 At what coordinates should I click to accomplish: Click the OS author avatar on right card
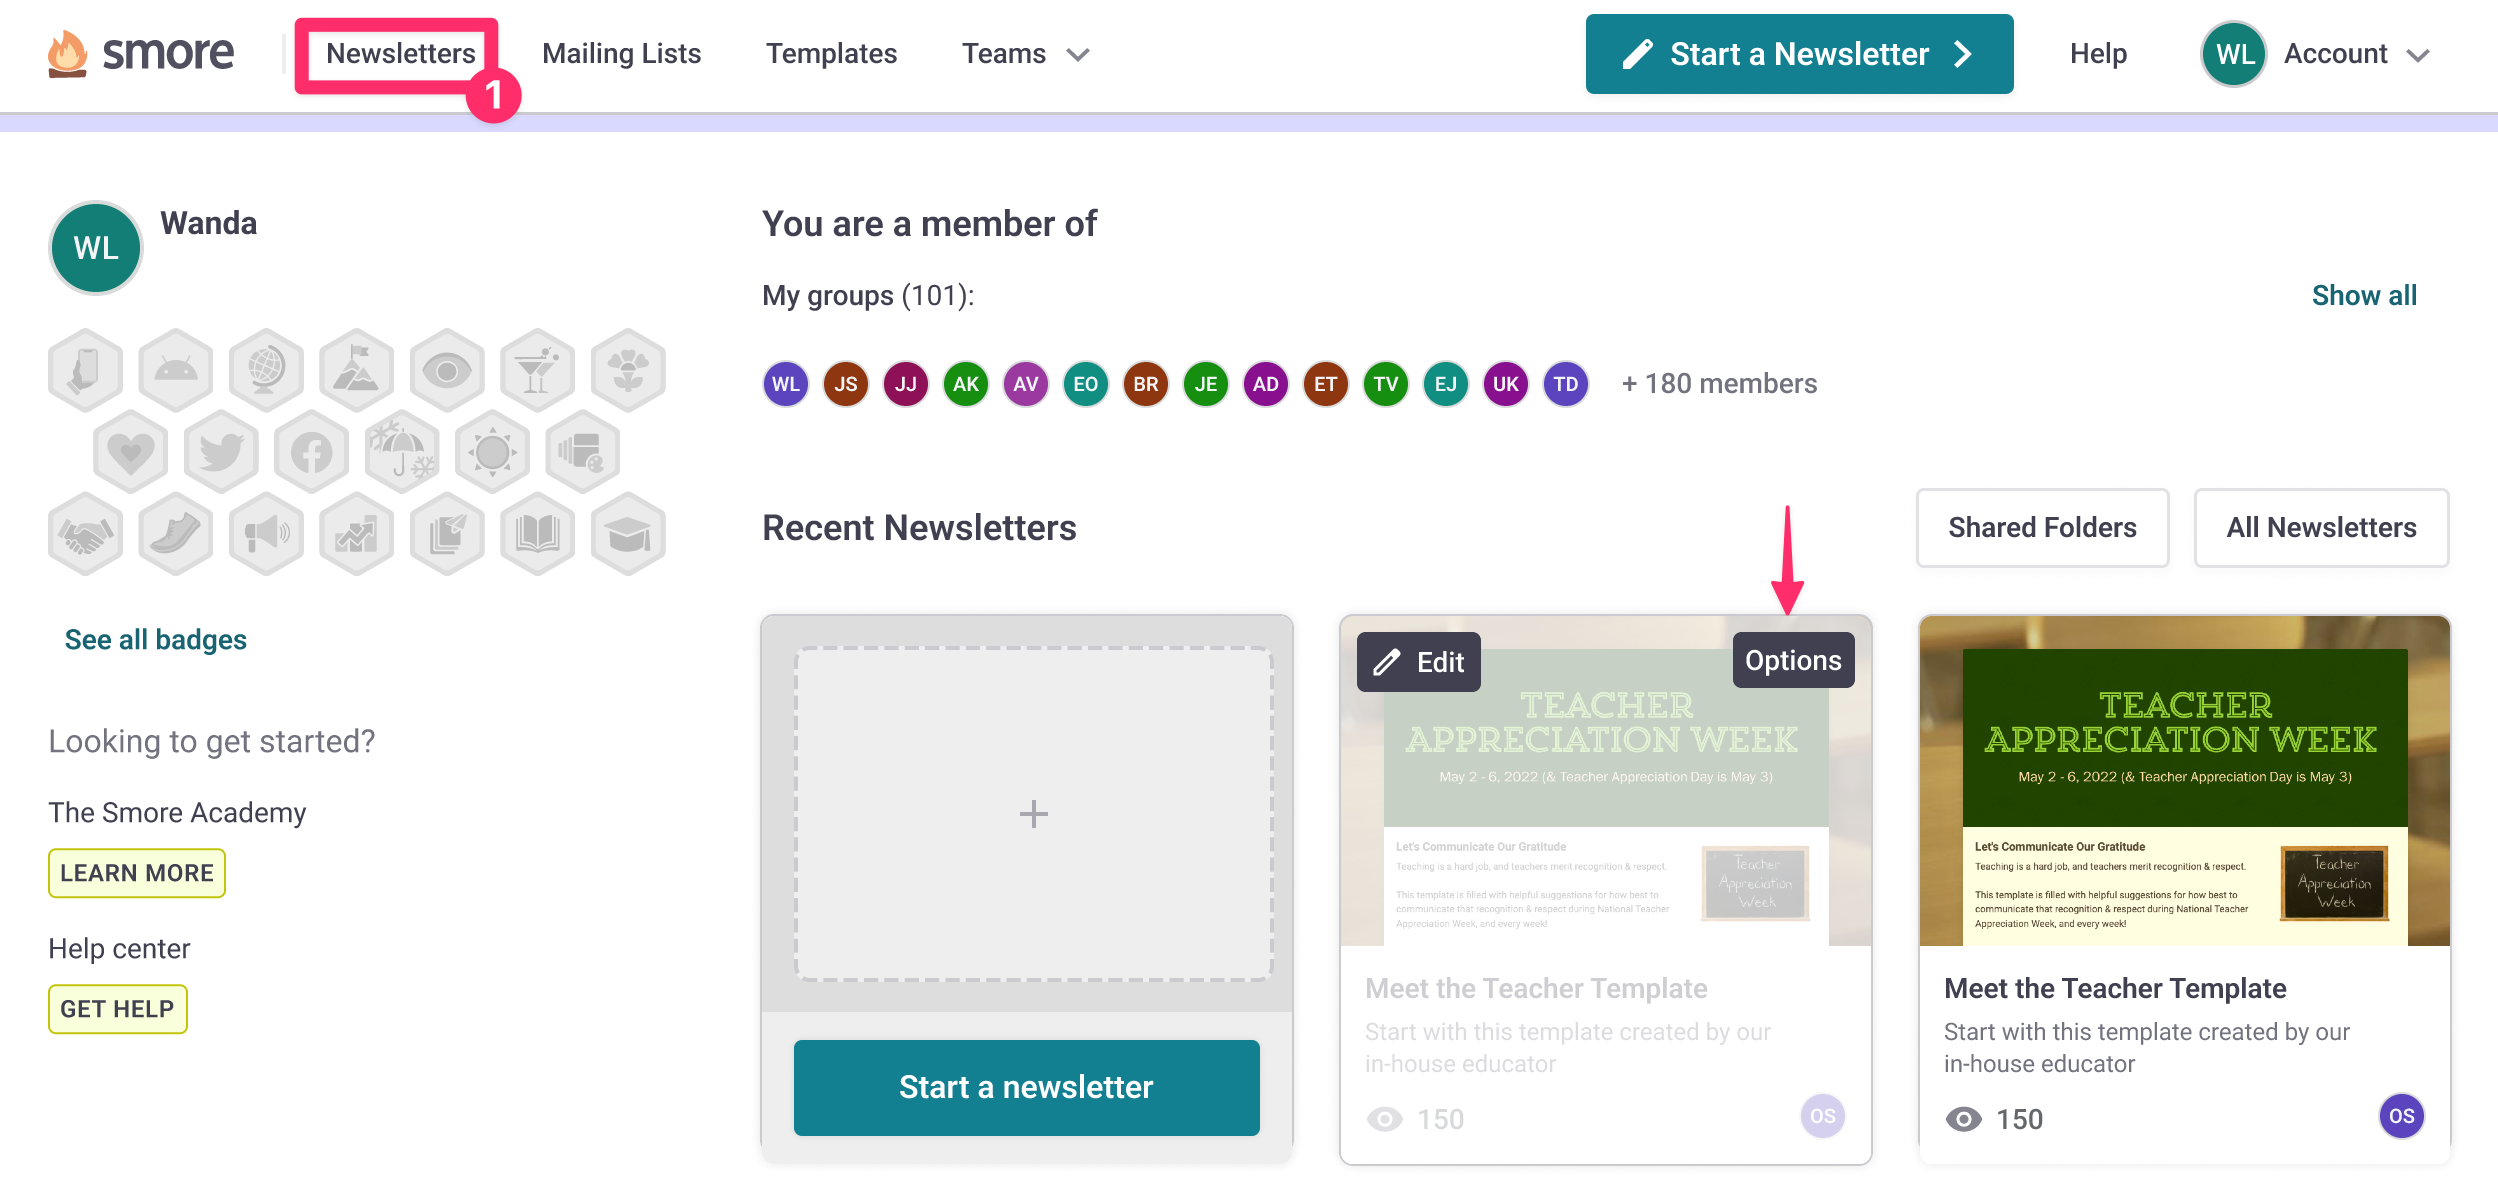(x=2401, y=1116)
